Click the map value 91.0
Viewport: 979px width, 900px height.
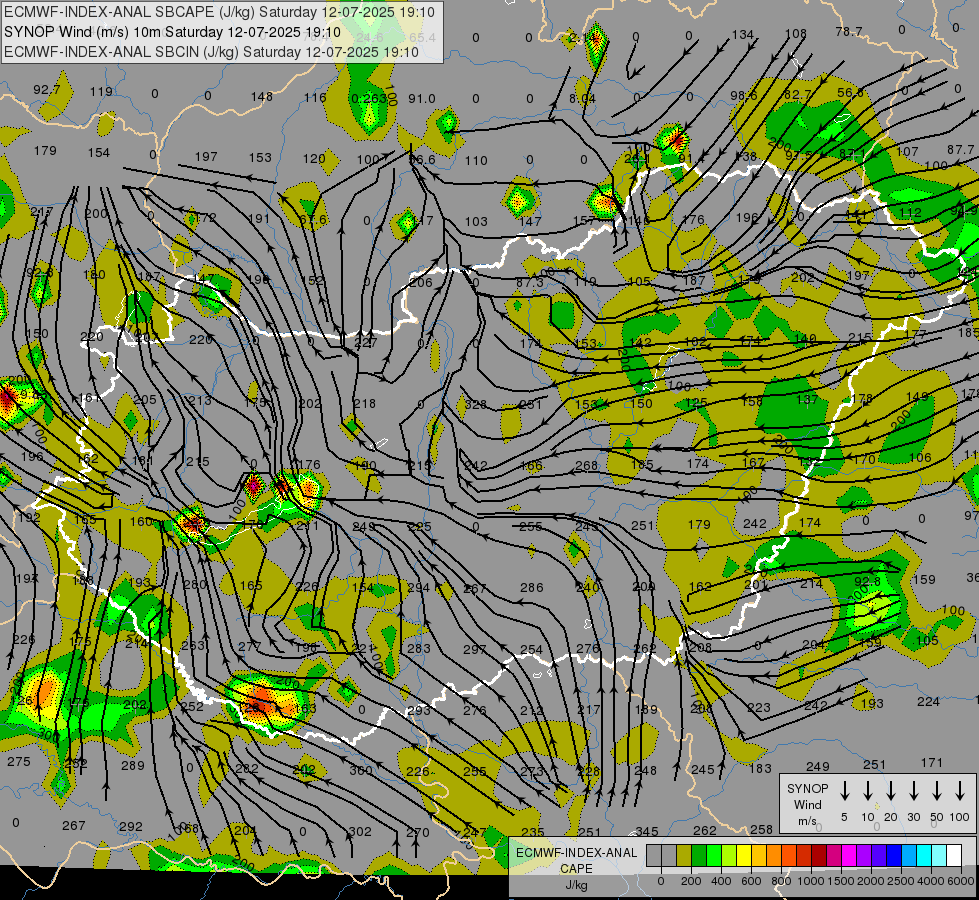click(x=421, y=99)
